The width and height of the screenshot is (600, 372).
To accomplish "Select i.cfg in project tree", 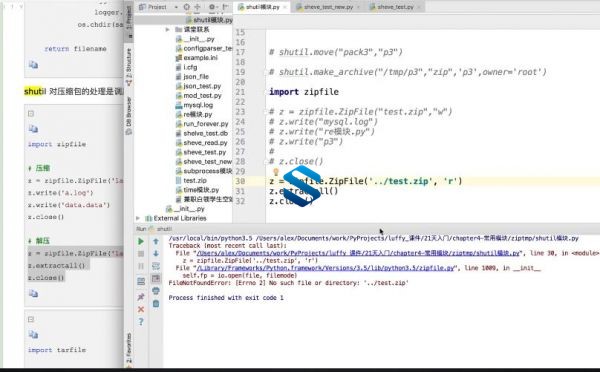I will [x=187, y=67].
